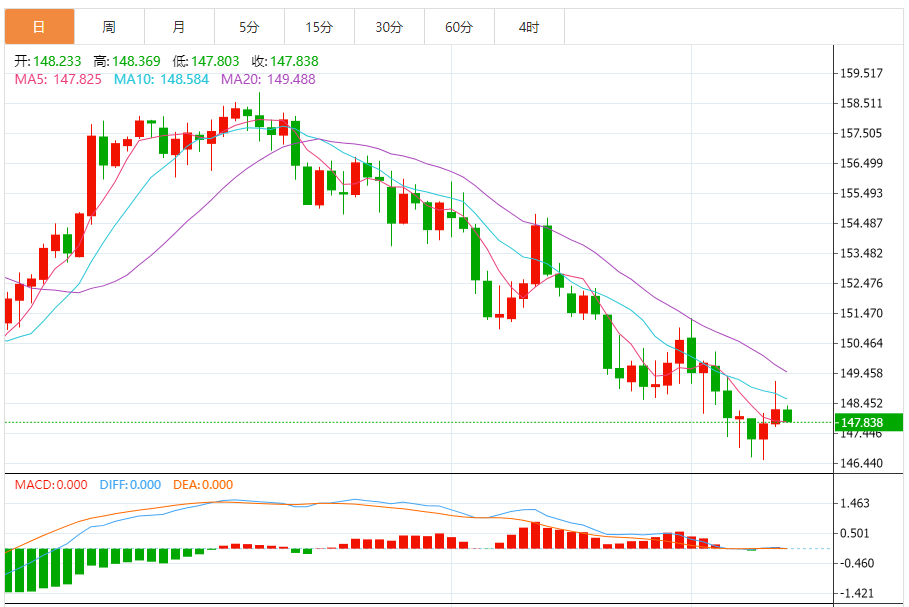The height and width of the screenshot is (607, 909).
Task: Click the 154.487 price axis label
Action: point(861,223)
